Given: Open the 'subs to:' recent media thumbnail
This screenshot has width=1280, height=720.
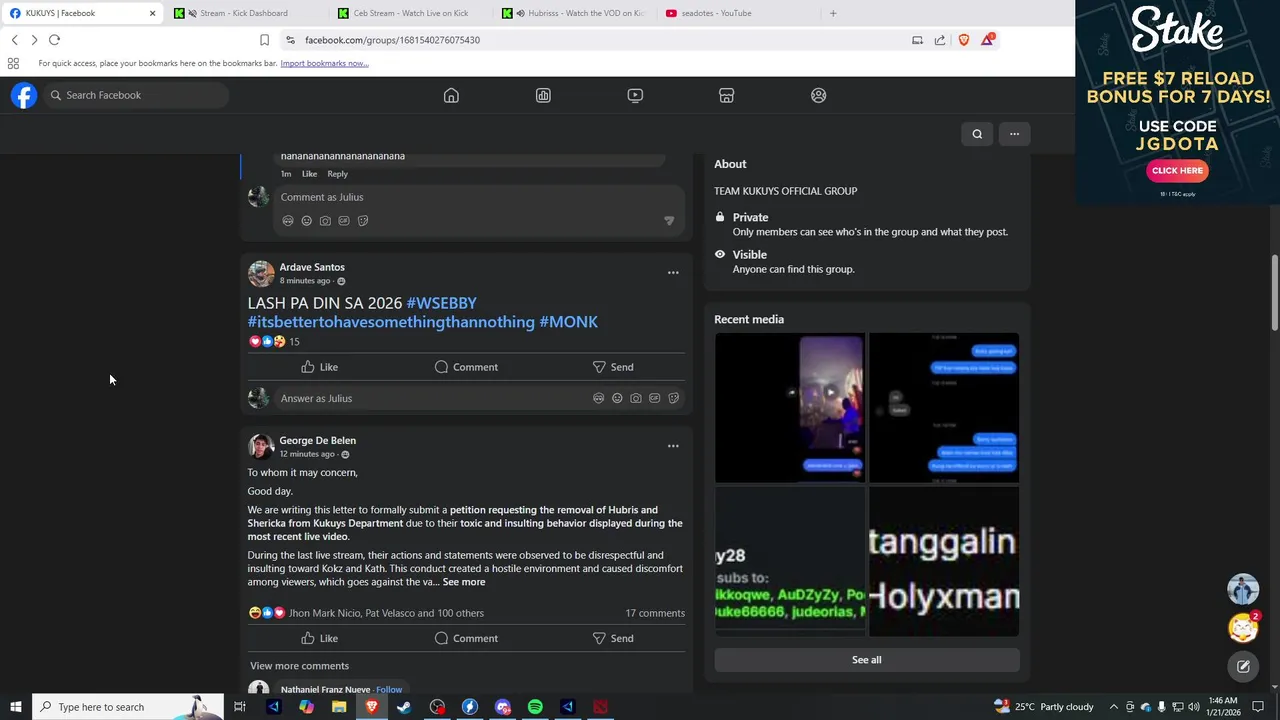Looking at the screenshot, I should [790, 562].
